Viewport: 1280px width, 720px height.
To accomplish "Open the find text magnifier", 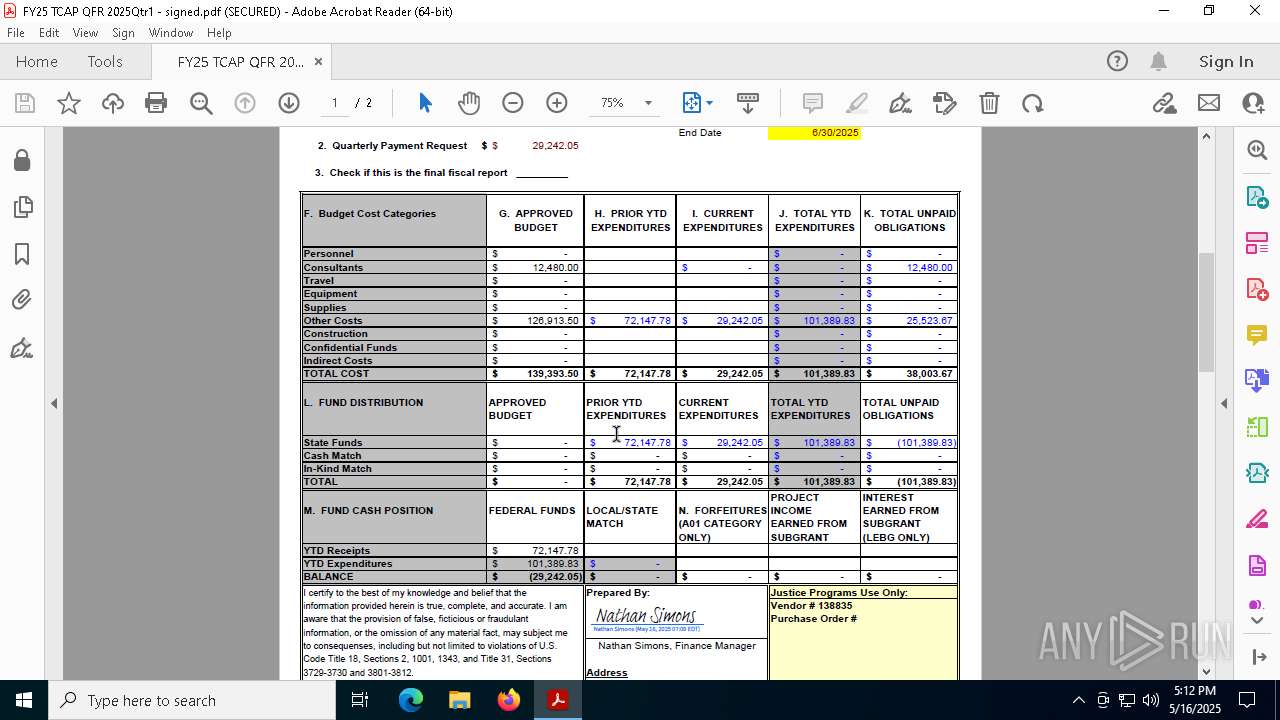I will tap(201, 103).
